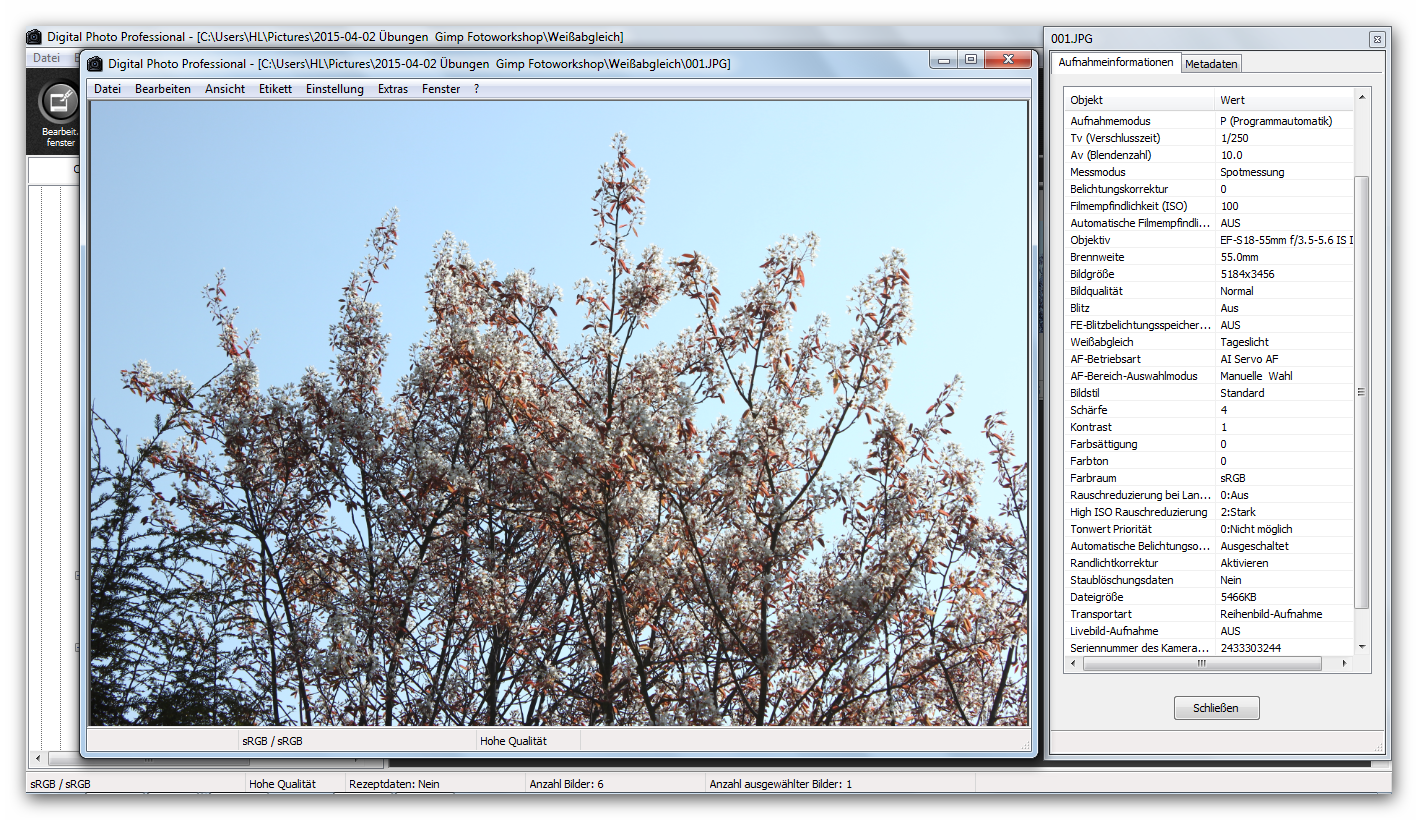Select the Farbraum row
This screenshot has width=1418, height=820.
(x=1209, y=478)
